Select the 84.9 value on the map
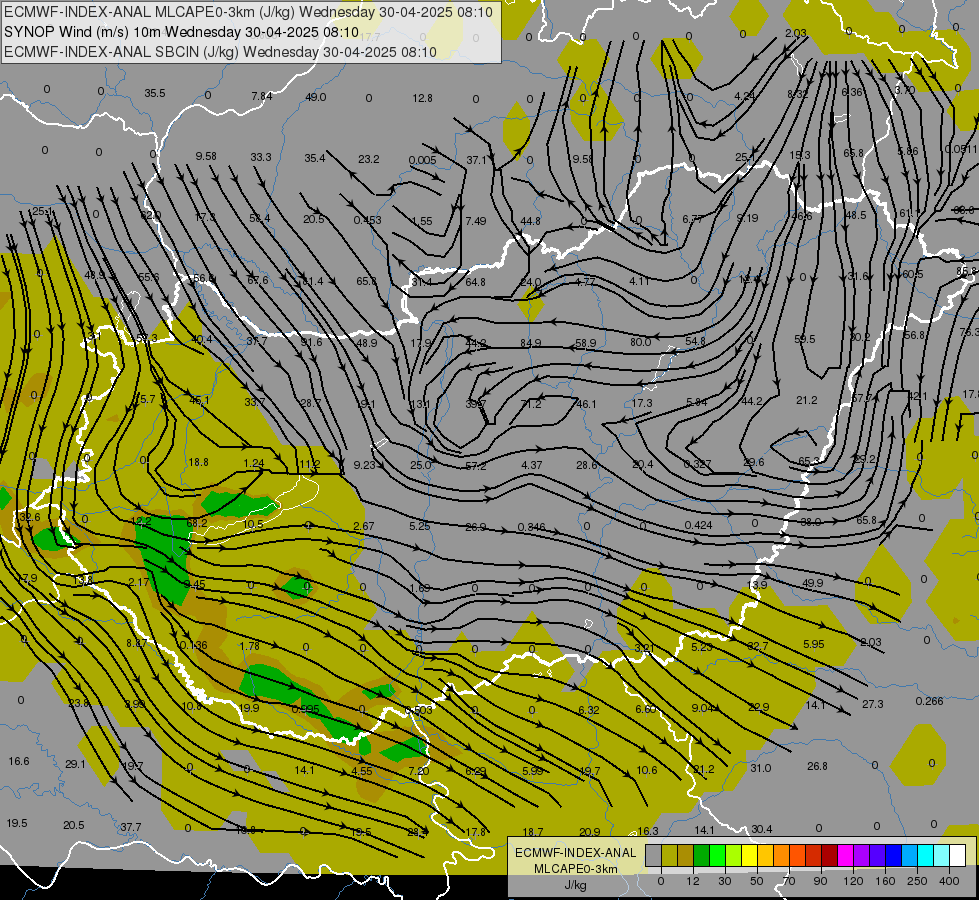 pos(531,343)
